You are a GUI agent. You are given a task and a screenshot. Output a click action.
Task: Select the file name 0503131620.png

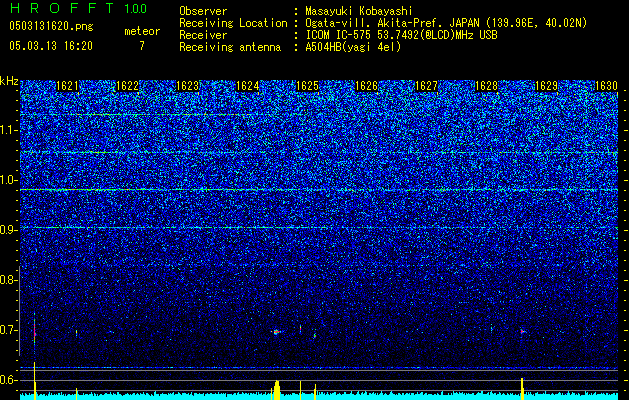tap(51, 26)
